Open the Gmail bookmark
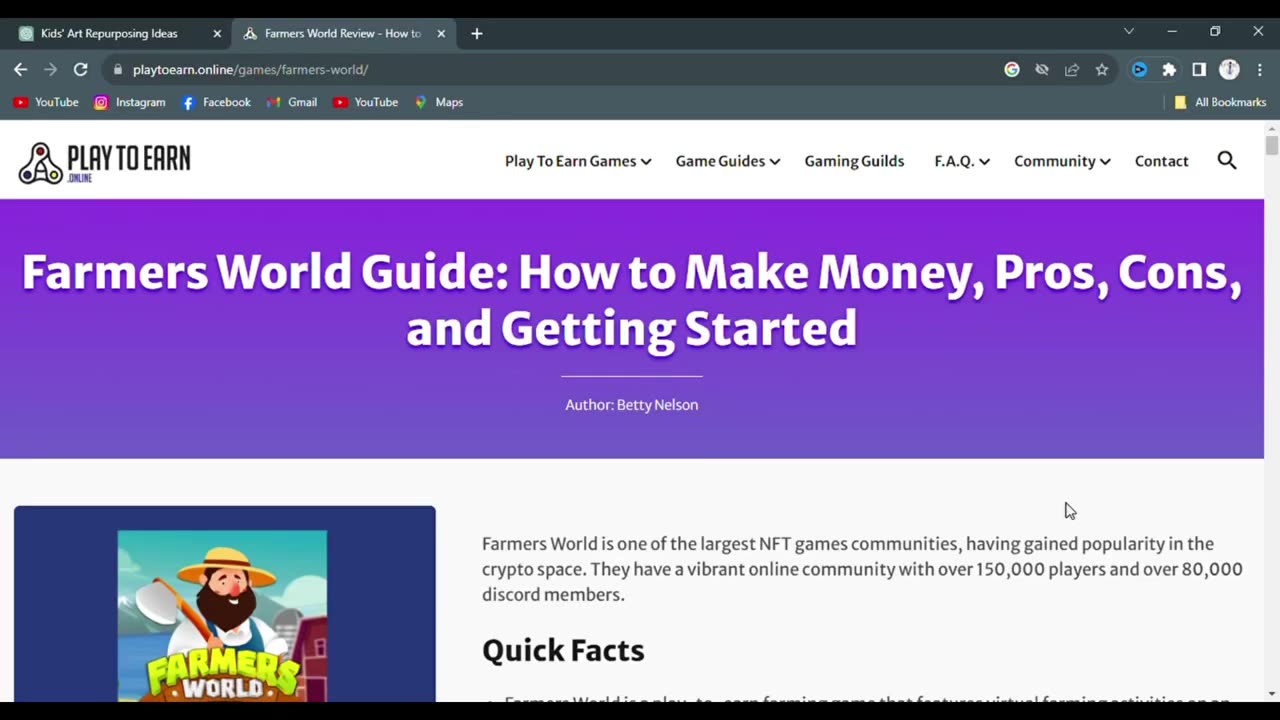The height and width of the screenshot is (720, 1280). coord(292,102)
